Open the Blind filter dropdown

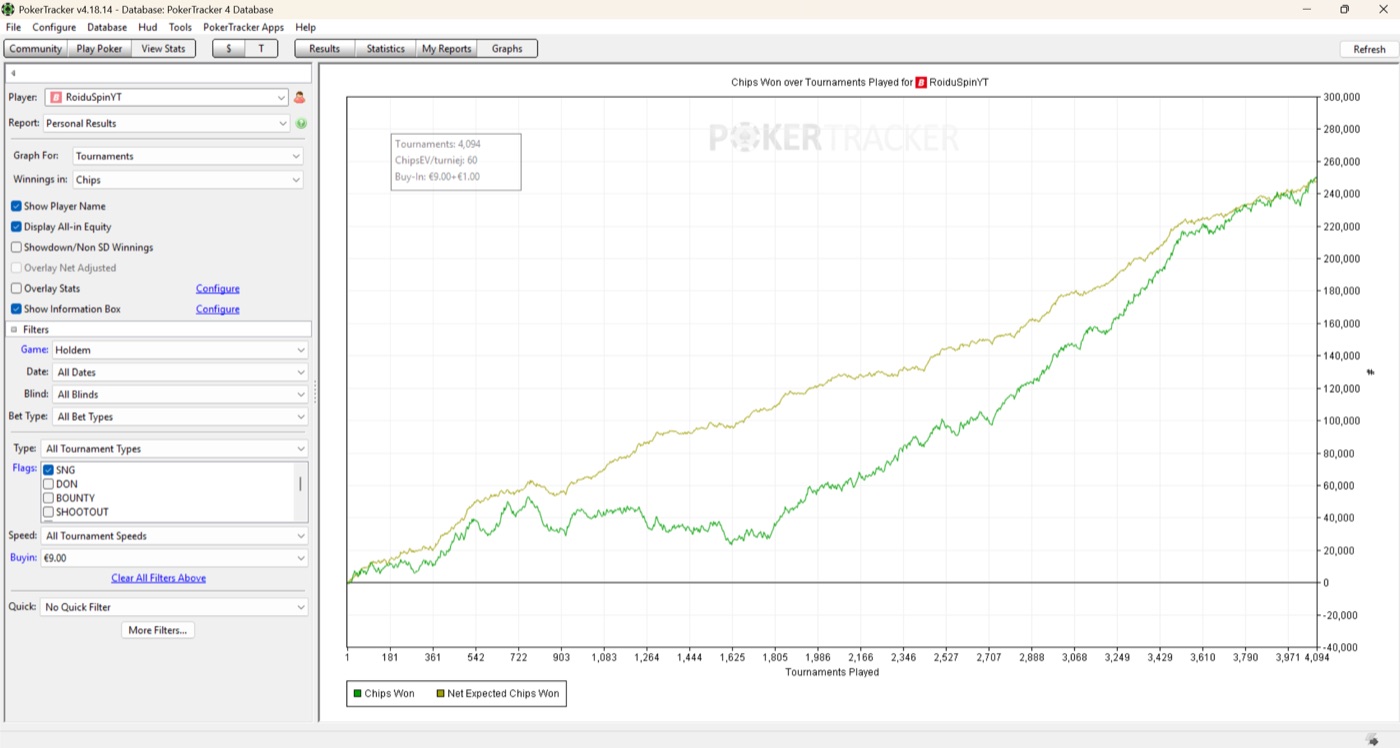181,394
